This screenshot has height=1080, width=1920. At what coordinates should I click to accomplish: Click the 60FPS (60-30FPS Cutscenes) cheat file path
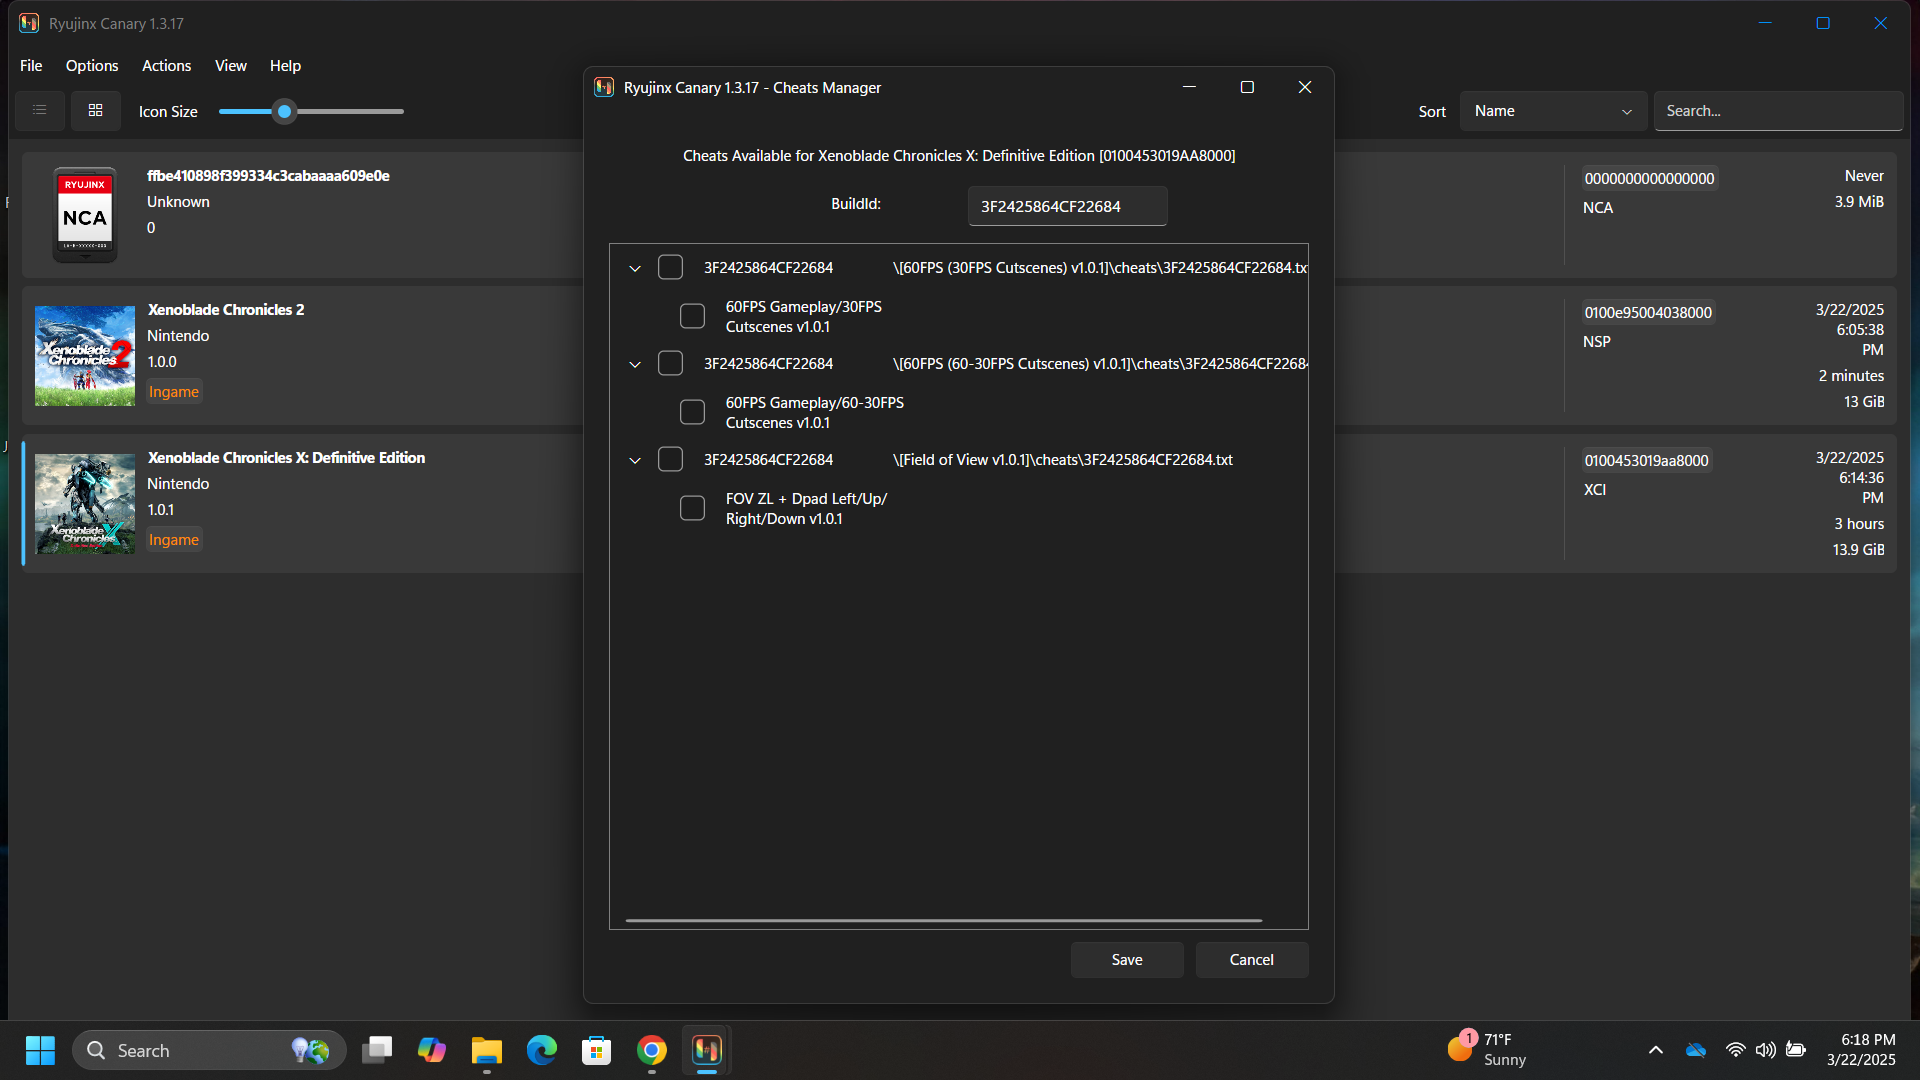pyautogui.click(x=1100, y=364)
